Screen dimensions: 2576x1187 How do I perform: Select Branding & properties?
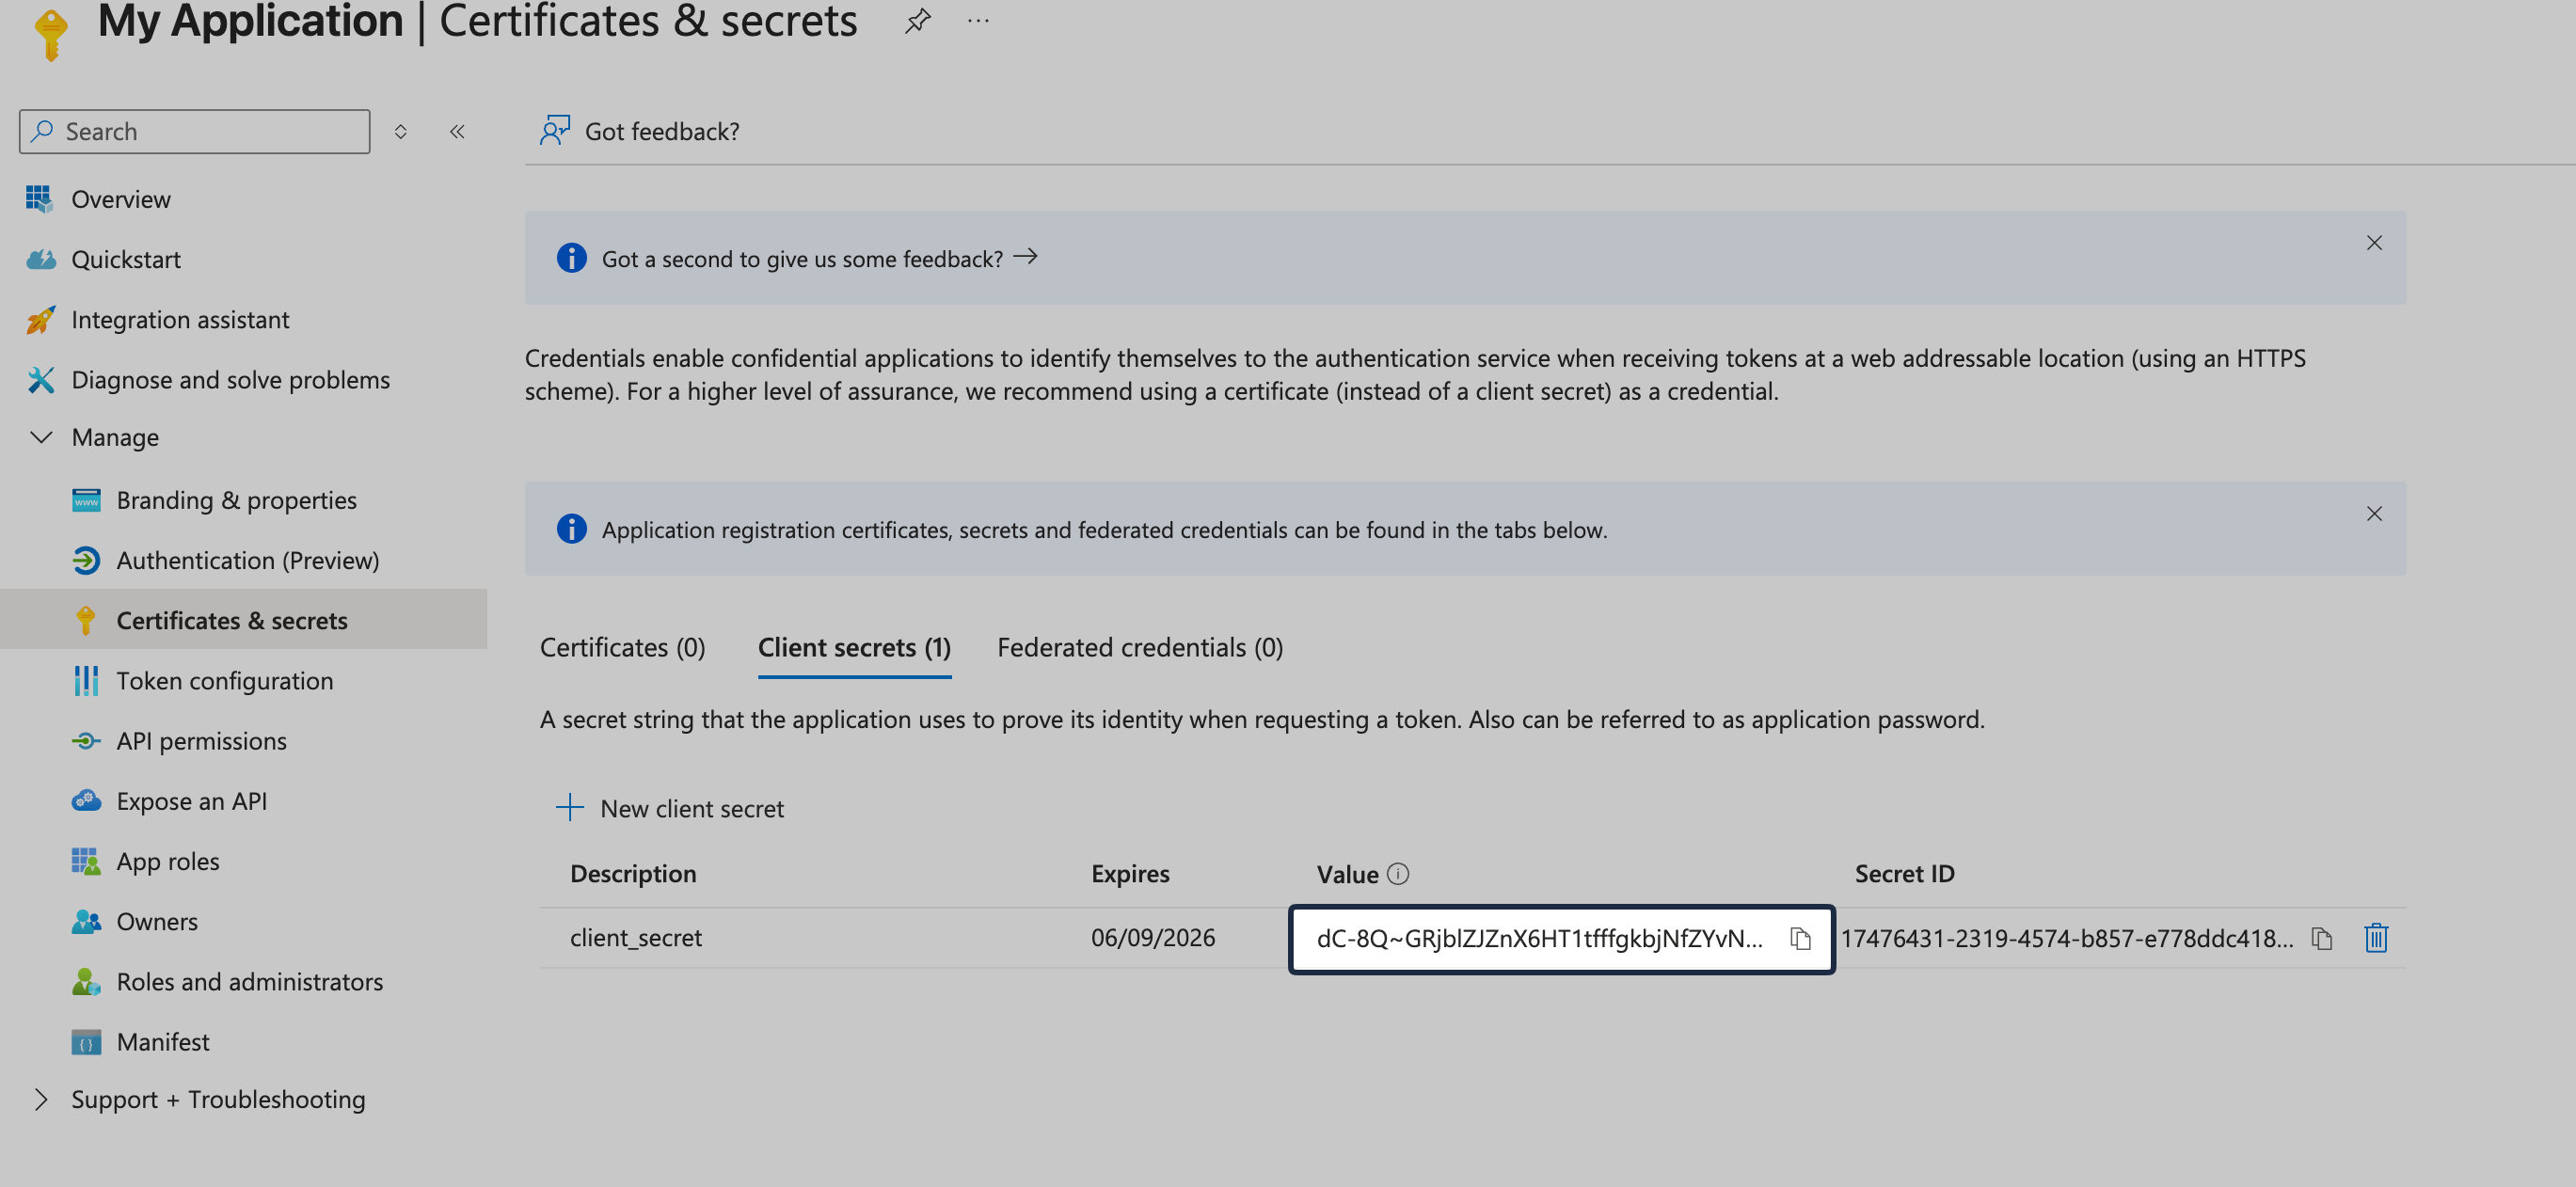pyautogui.click(x=236, y=500)
